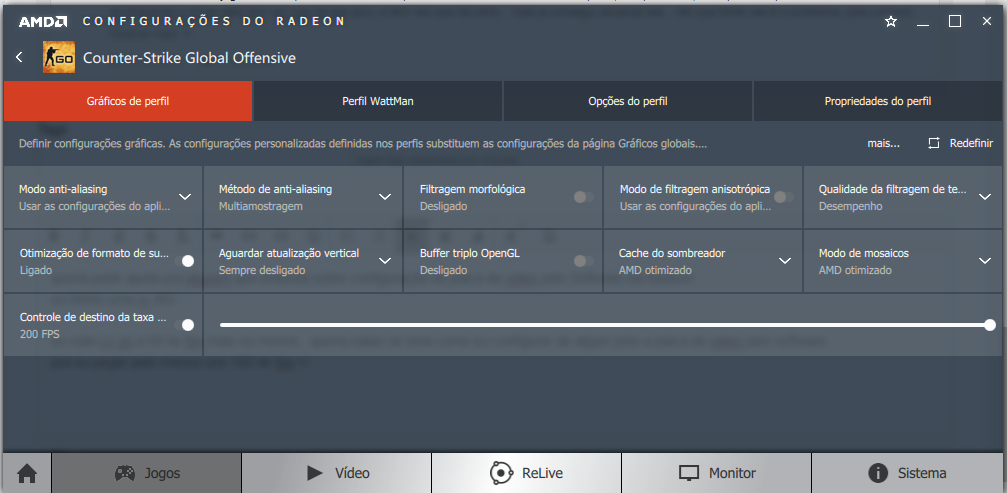
Task: Switch to Propriedades do perfil tab
Action: point(877,101)
